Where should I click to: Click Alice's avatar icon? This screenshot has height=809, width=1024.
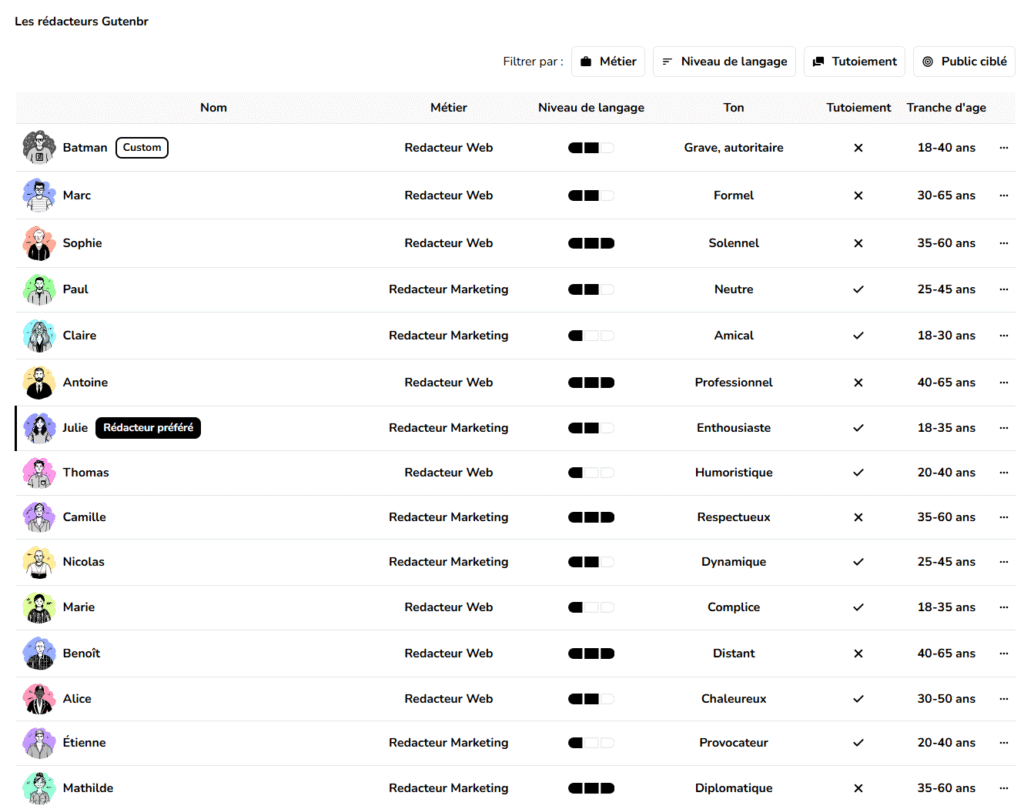[38, 699]
